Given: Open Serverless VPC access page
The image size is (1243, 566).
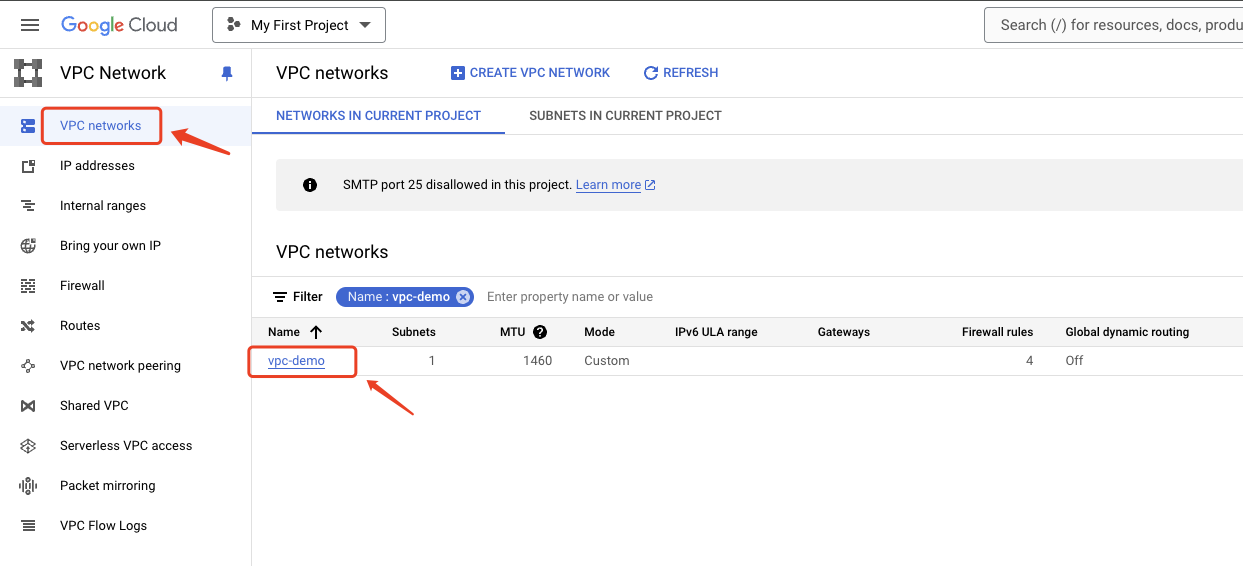Looking at the screenshot, I should 126,446.
